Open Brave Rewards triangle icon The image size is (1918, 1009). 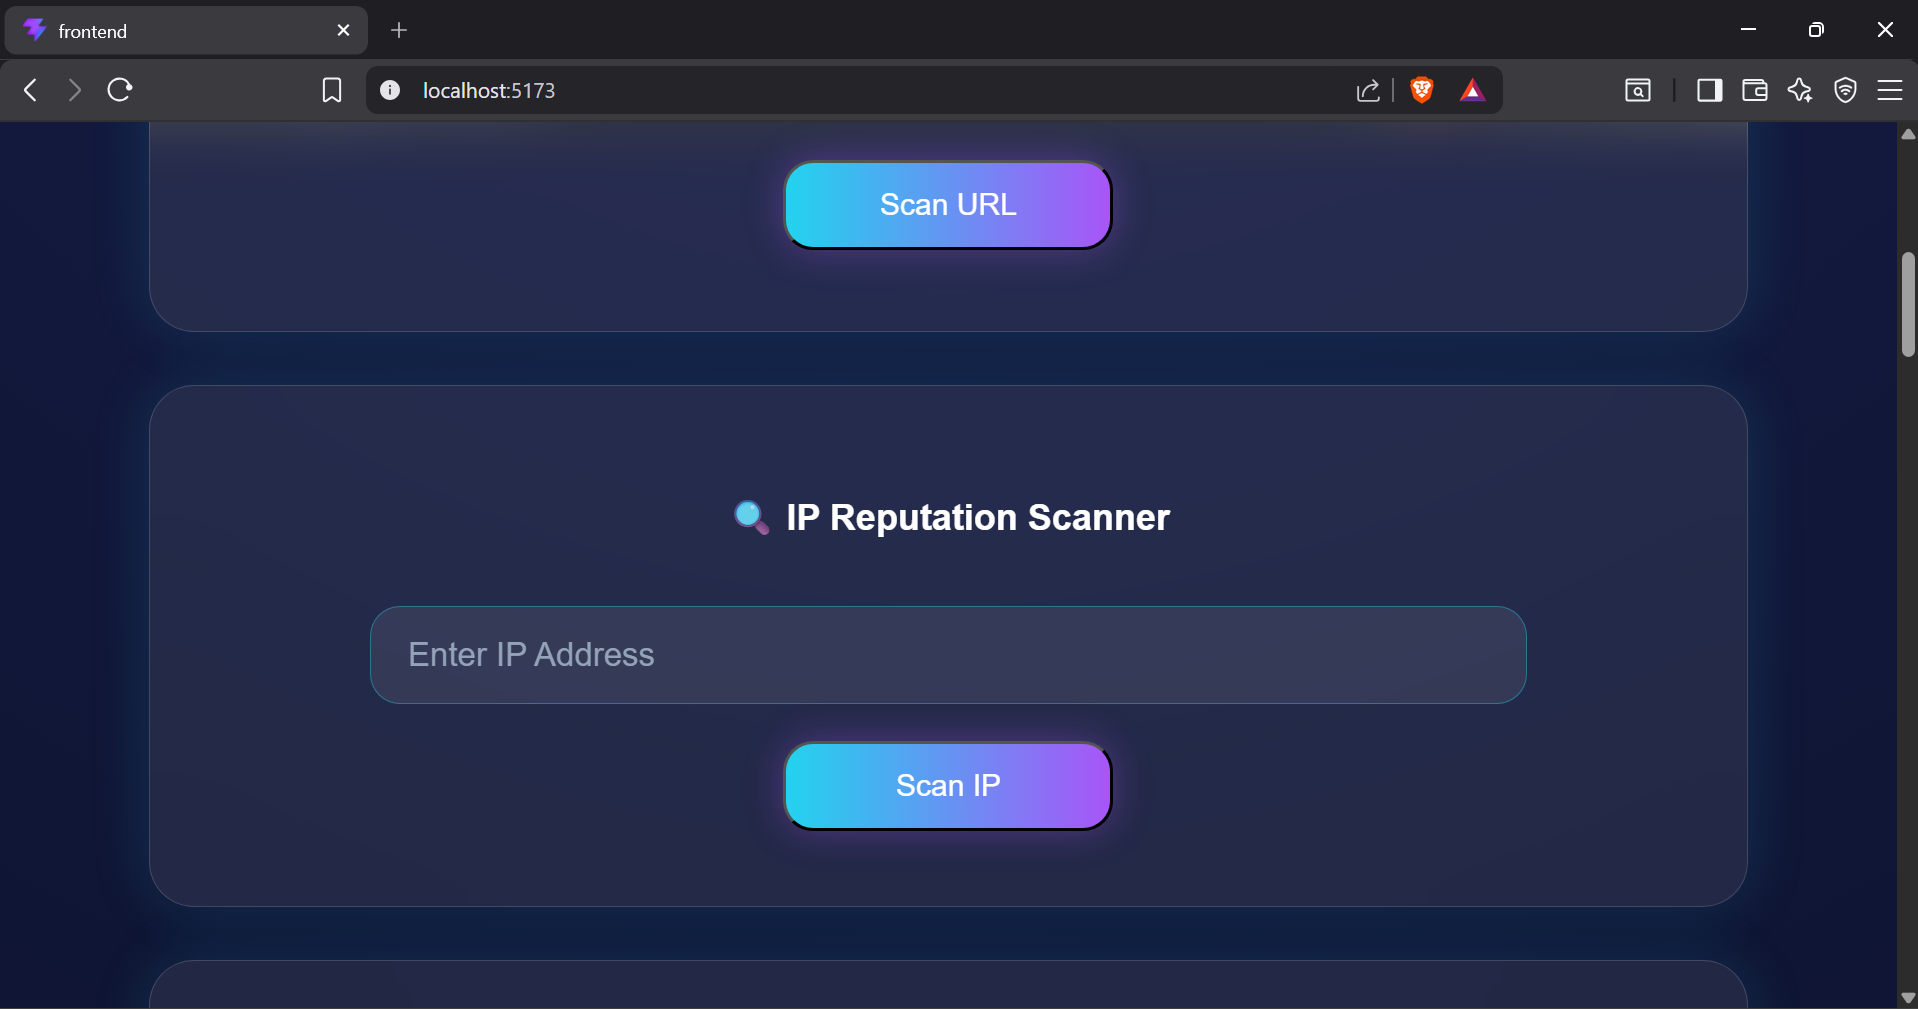click(x=1472, y=91)
